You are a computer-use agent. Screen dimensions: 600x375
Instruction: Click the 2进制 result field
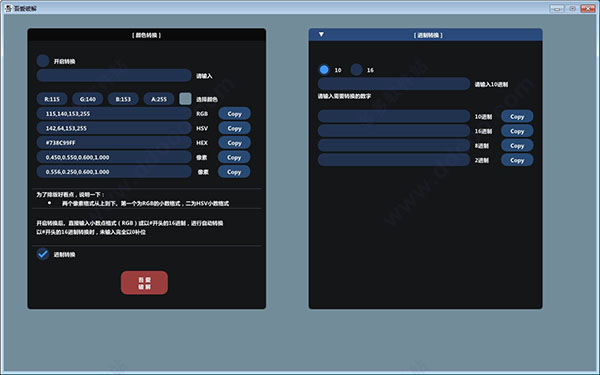(394, 160)
